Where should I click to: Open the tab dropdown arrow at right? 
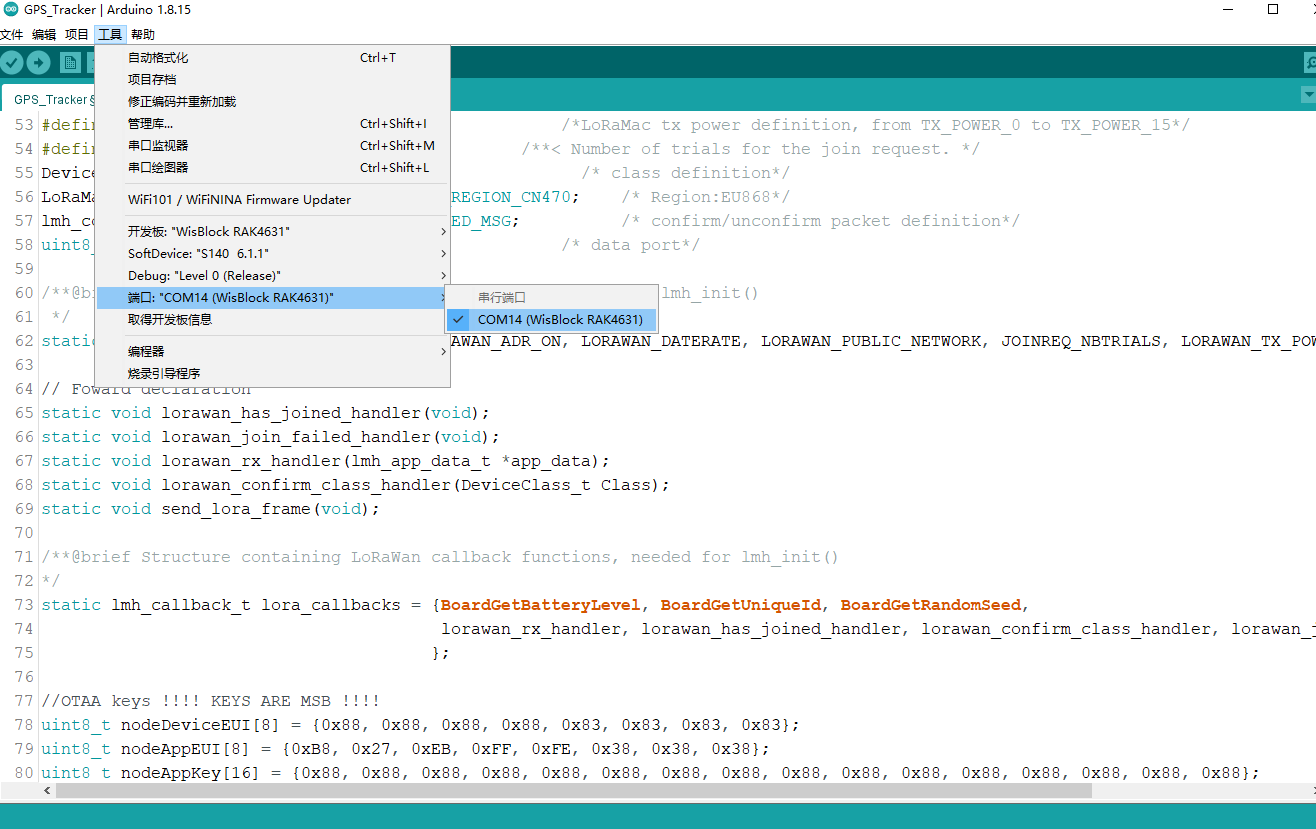(1308, 95)
